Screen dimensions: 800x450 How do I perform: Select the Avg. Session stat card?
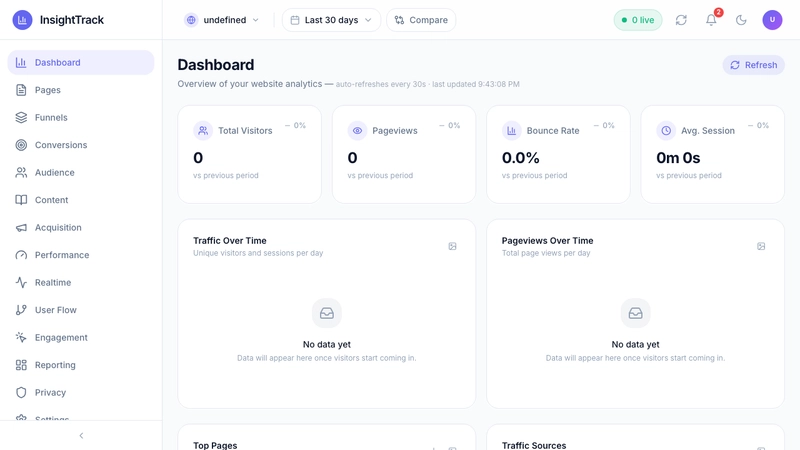click(x=712, y=154)
